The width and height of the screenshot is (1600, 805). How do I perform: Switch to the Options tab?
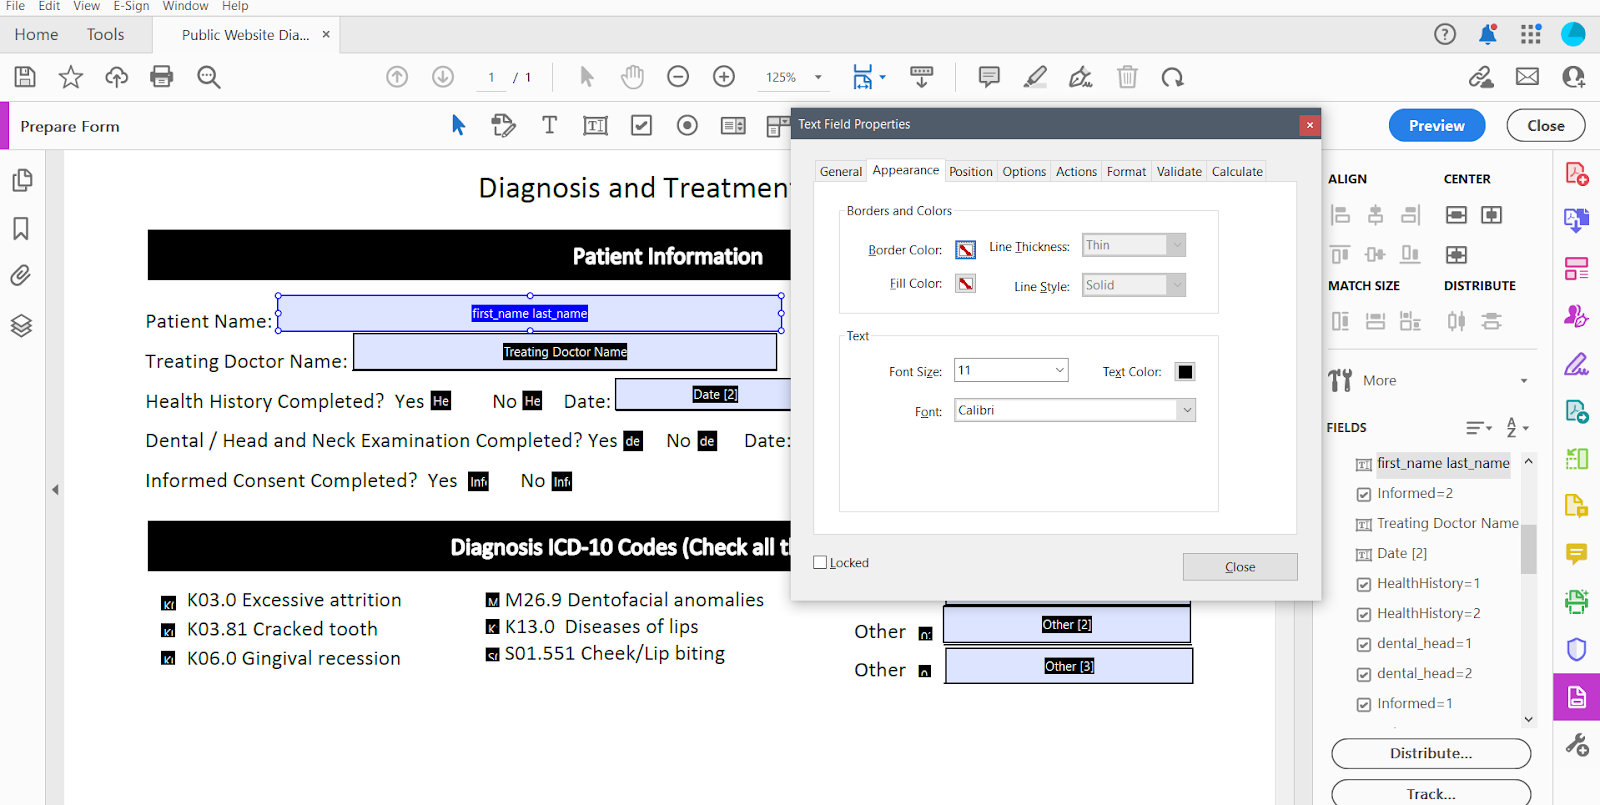pos(1024,172)
